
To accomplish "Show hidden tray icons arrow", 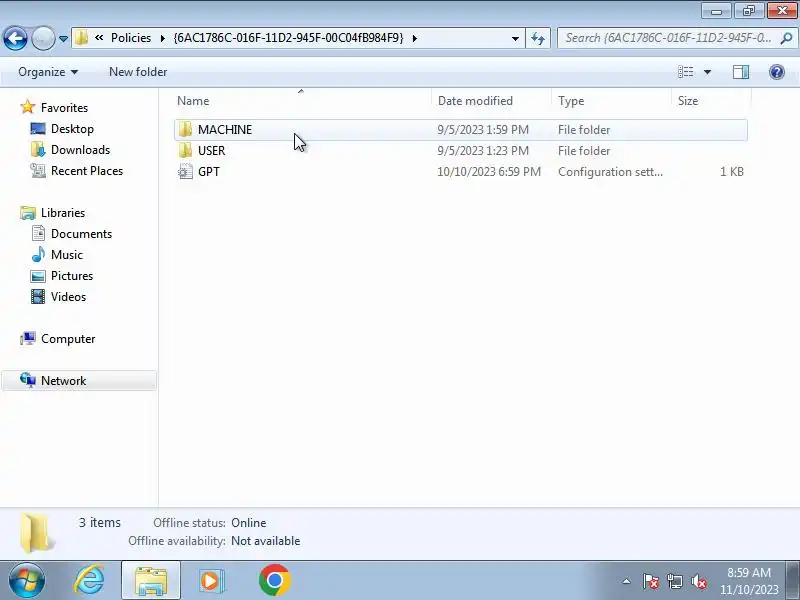I will 627,581.
